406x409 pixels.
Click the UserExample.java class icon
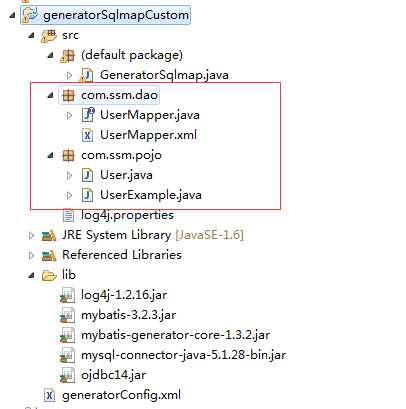(87, 195)
